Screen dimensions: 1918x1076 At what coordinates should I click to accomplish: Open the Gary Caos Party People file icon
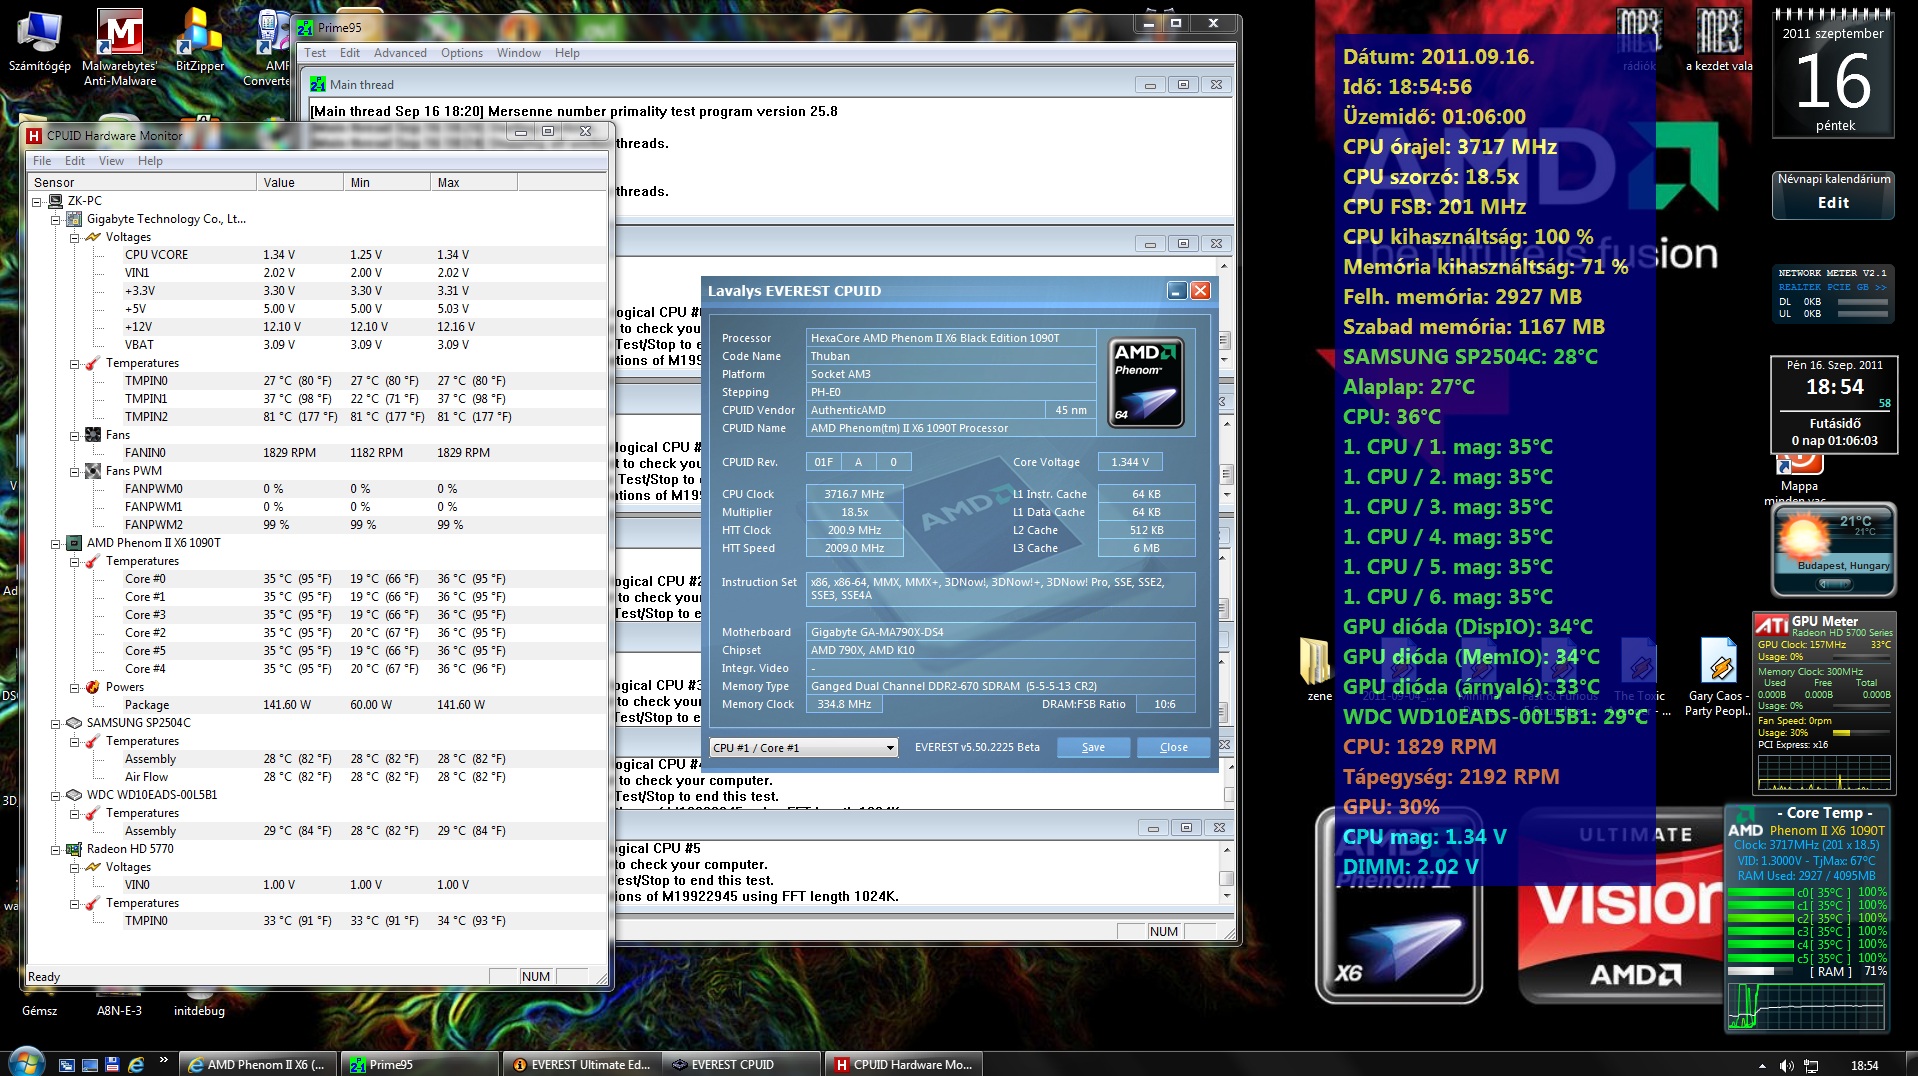click(x=1718, y=676)
